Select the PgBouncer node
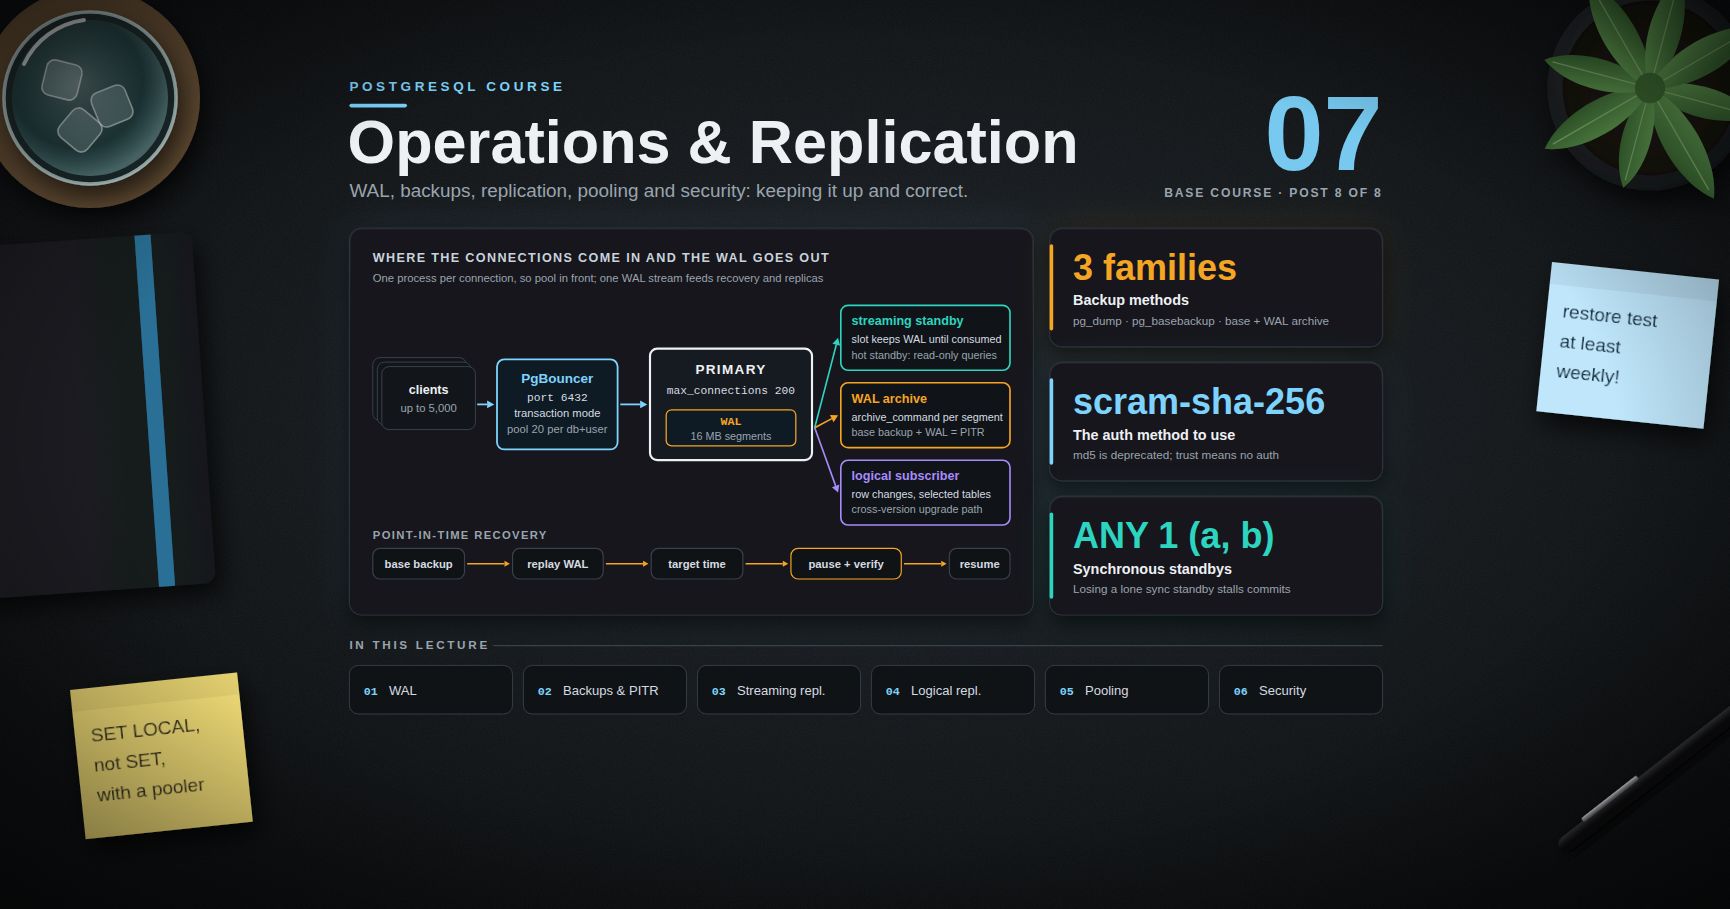Viewport: 1730px width, 909px height. point(557,404)
